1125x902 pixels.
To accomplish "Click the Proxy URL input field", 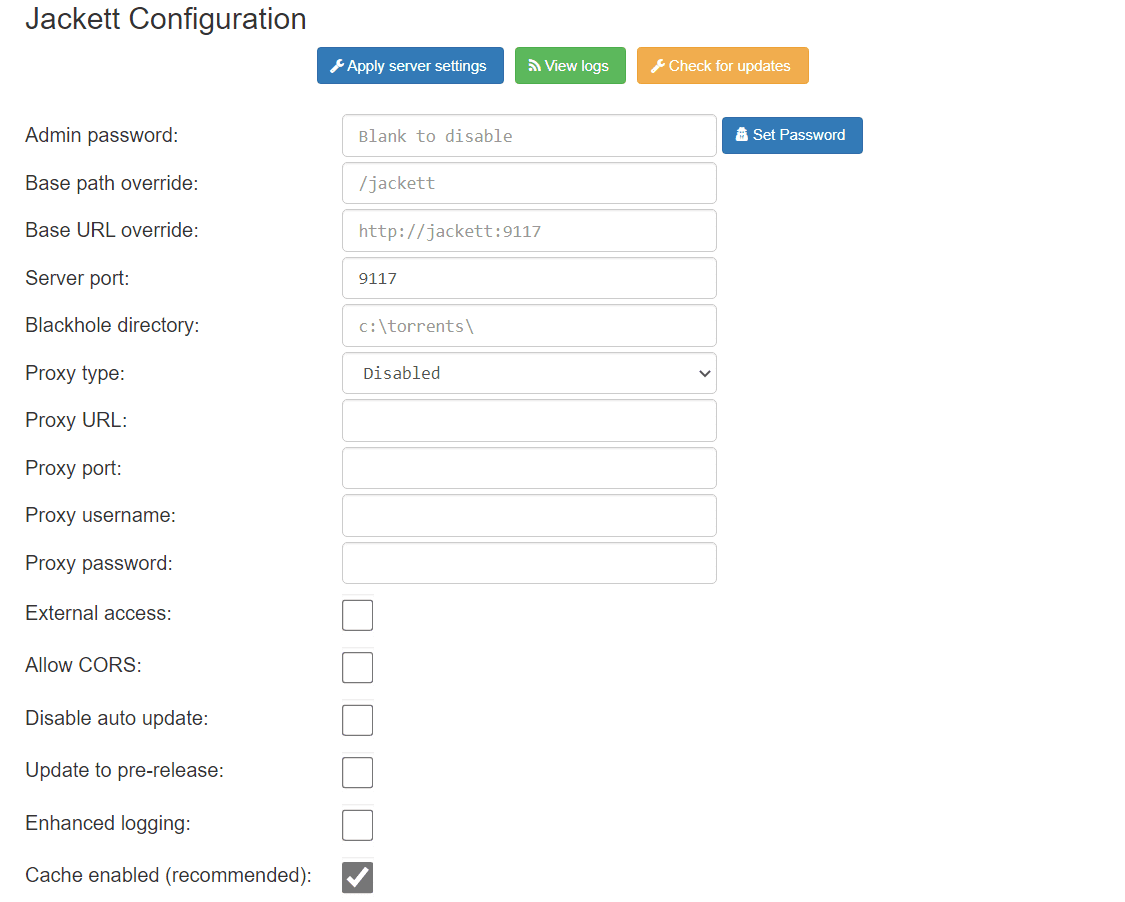I will [529, 421].
